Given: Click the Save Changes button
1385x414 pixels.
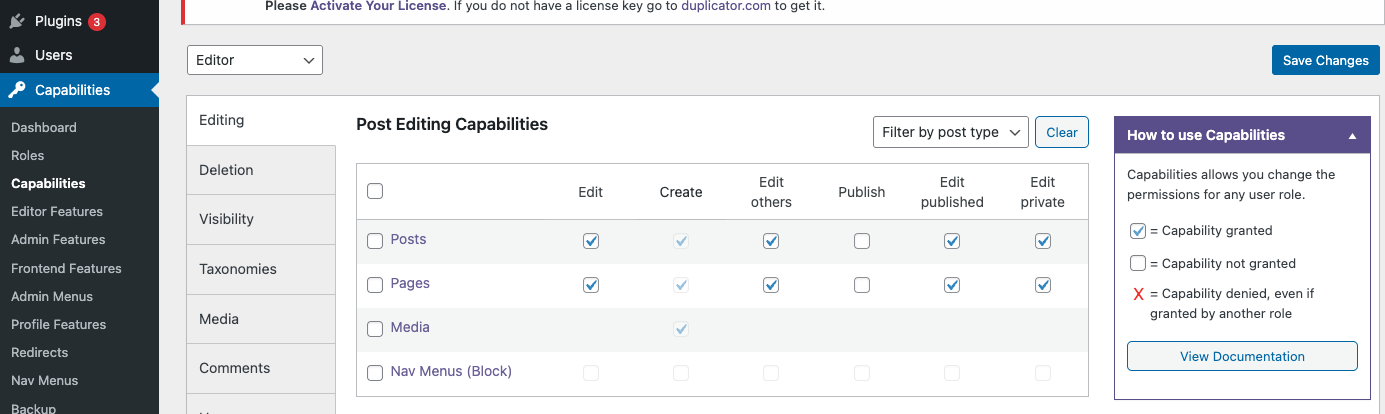Looking at the screenshot, I should pos(1325,60).
